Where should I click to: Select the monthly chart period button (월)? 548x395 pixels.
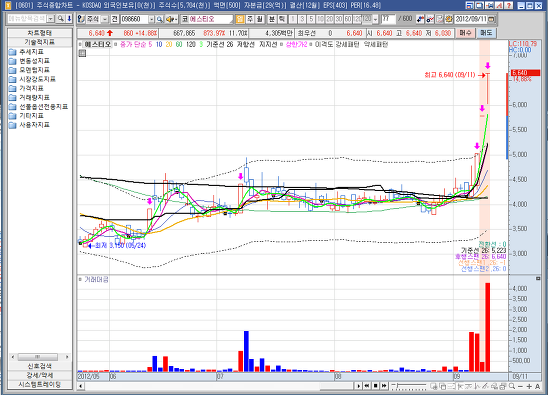coord(259,19)
